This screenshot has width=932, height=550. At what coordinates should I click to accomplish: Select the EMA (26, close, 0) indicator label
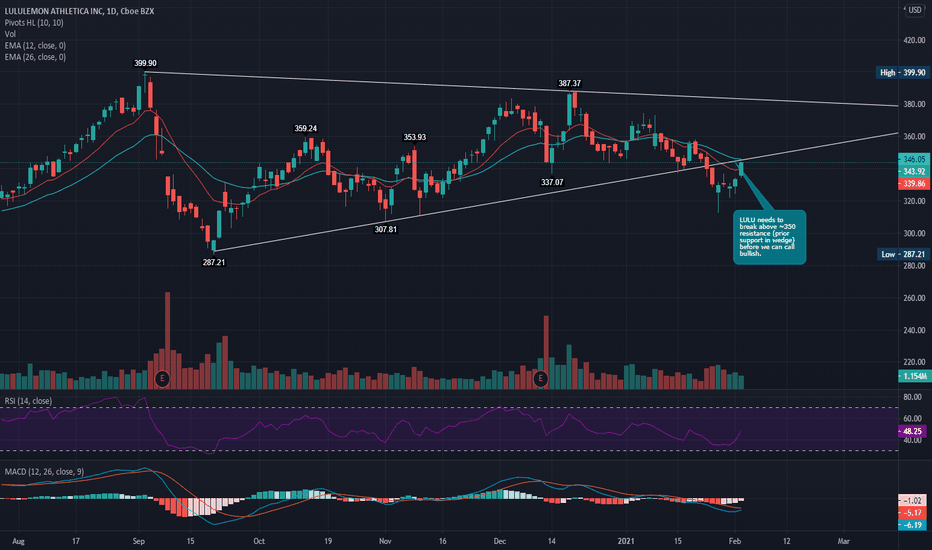pos(35,57)
